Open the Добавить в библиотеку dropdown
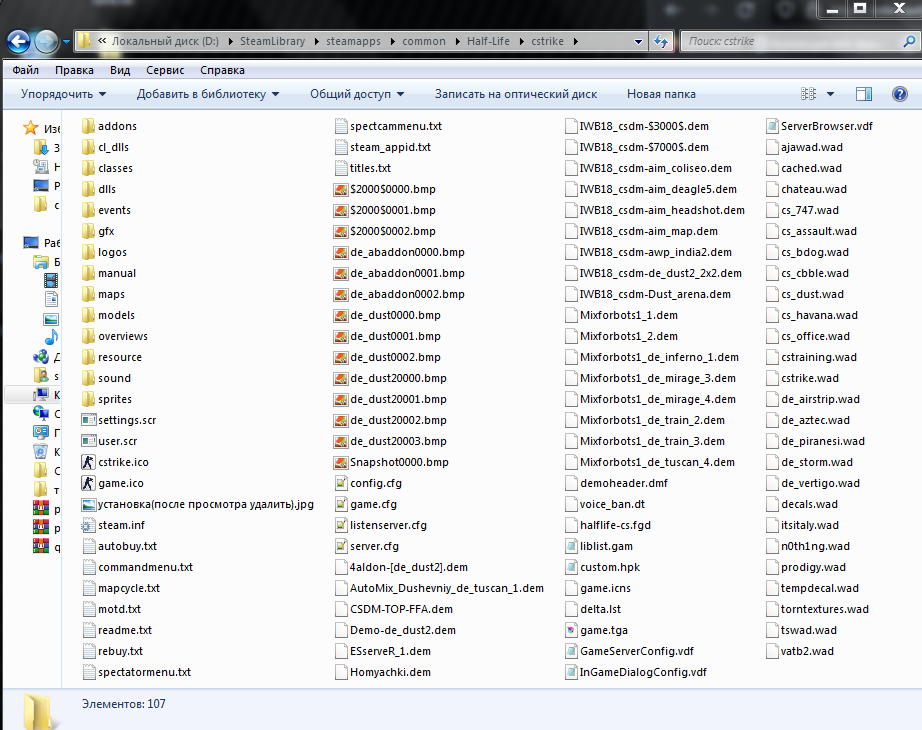This screenshot has width=922, height=730. coord(208,93)
